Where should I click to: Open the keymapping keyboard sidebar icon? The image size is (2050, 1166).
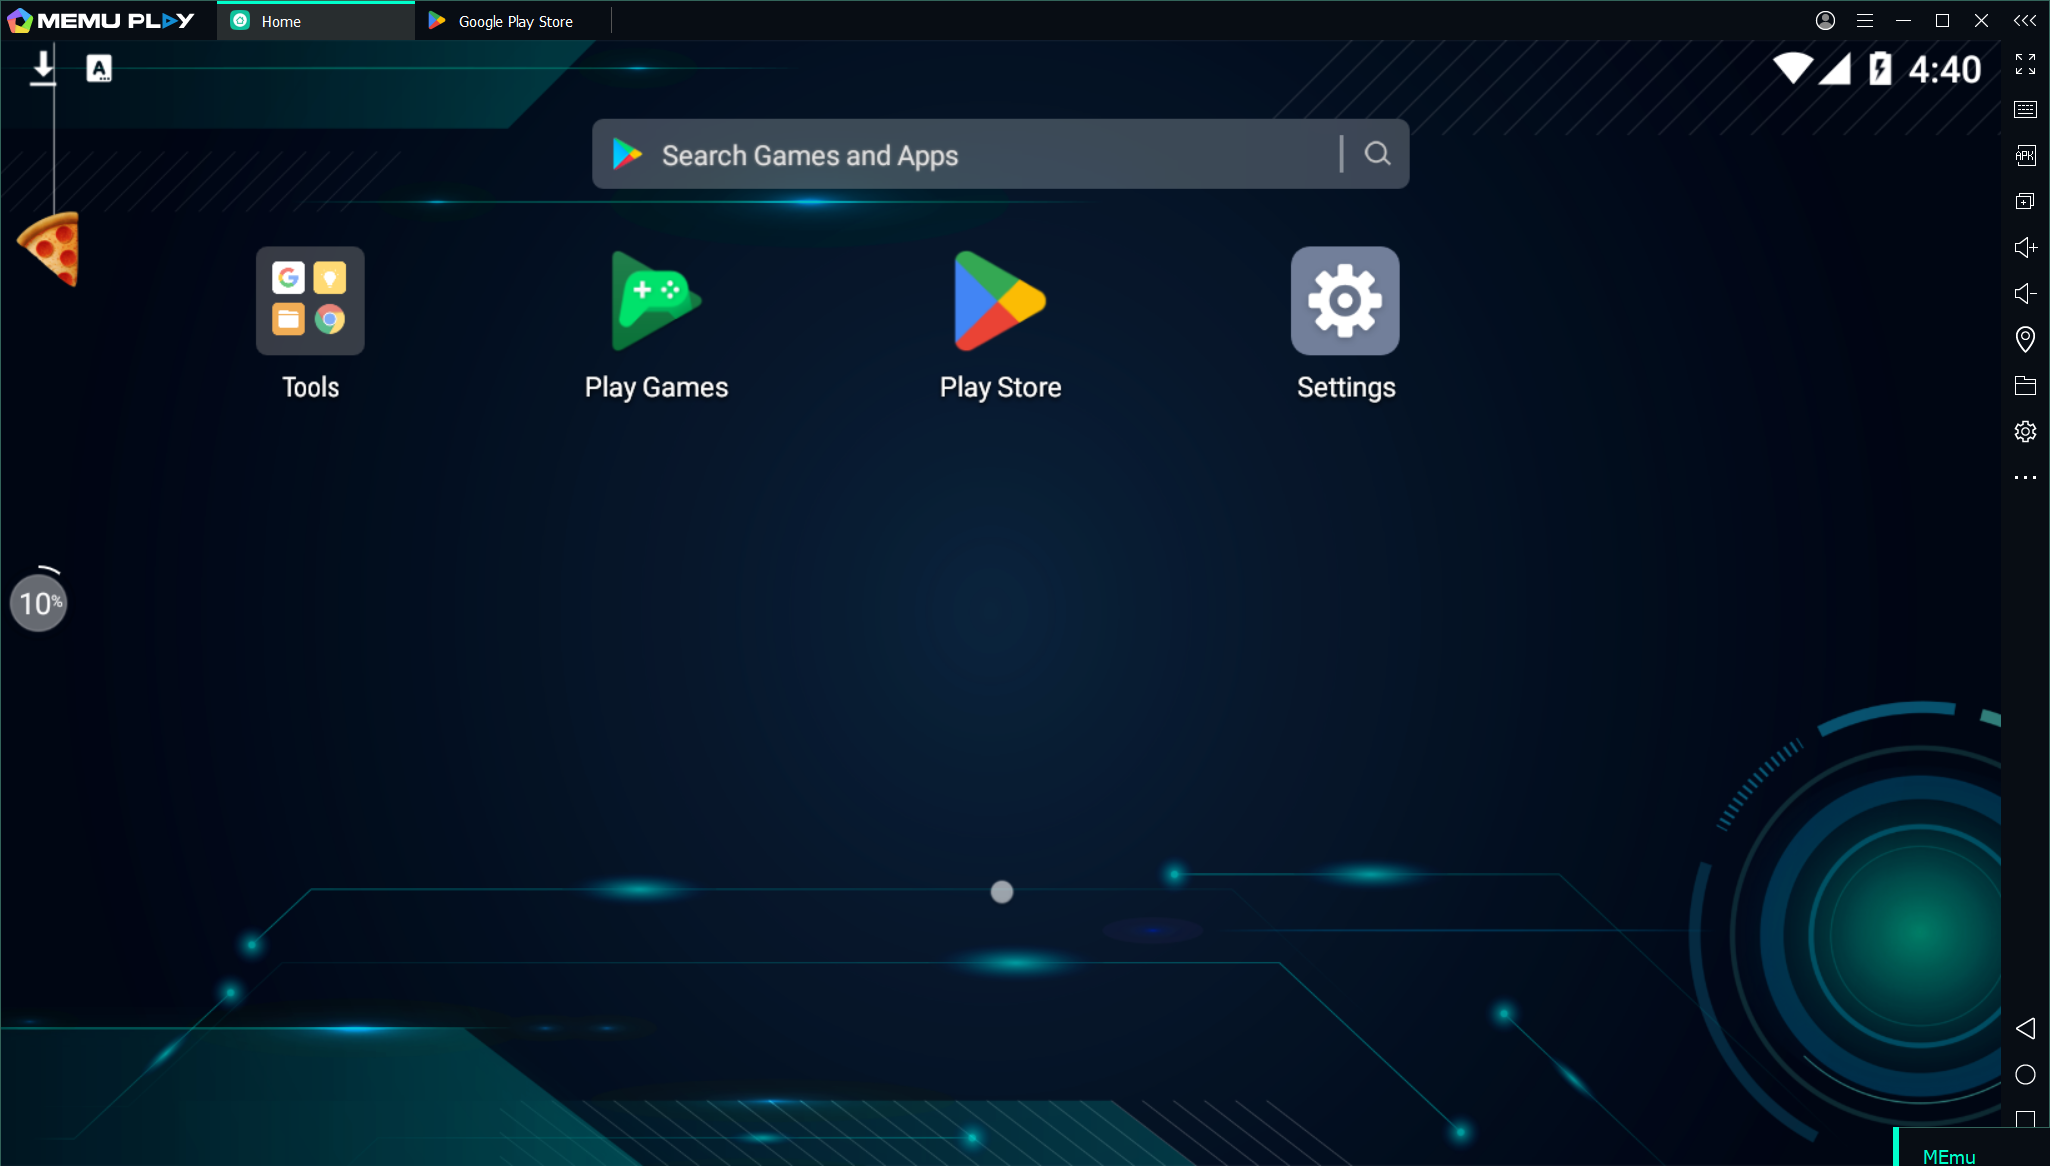[2025, 109]
